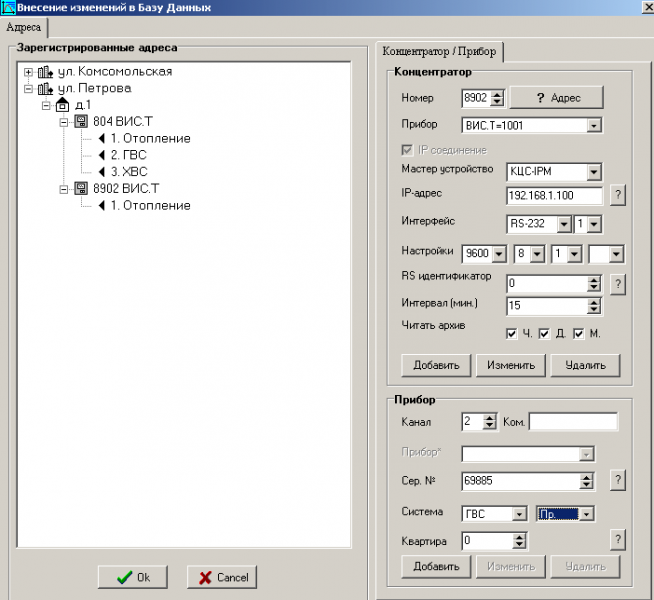Open the baud rate 9600 dropdown
This screenshot has width=654, height=600.
pos(499,254)
